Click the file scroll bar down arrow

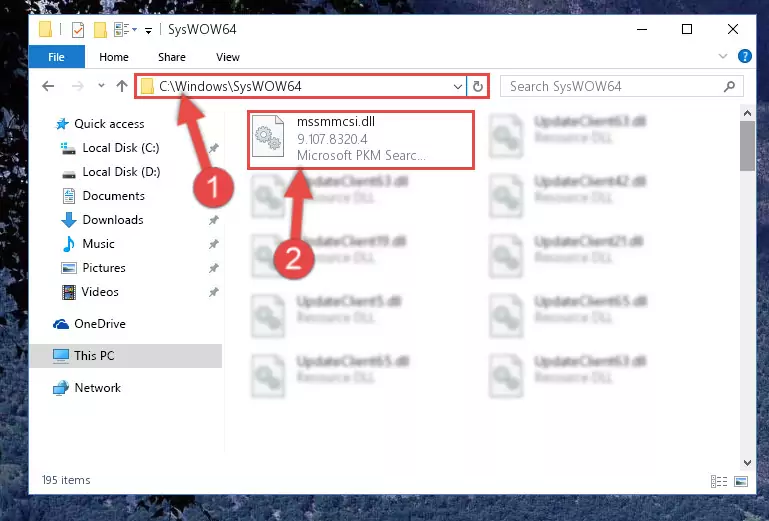[x=747, y=462]
